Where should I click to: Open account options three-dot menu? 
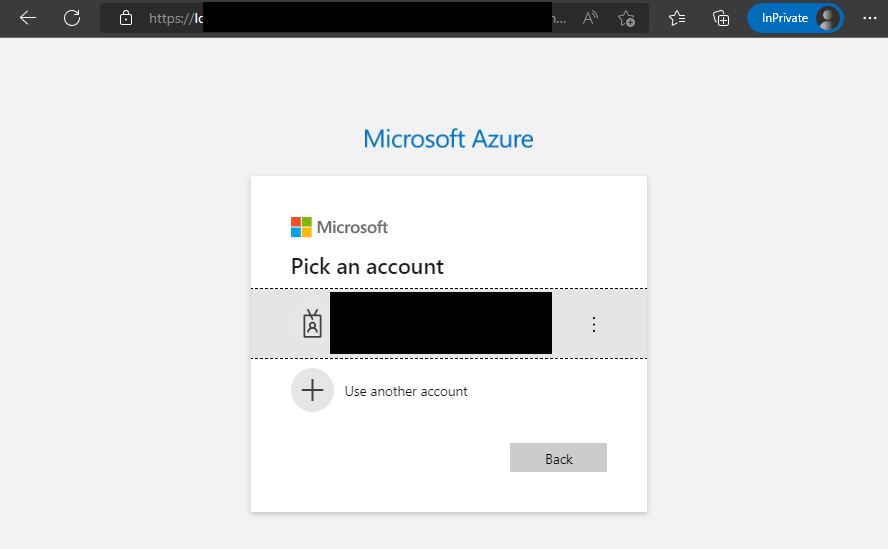(594, 324)
